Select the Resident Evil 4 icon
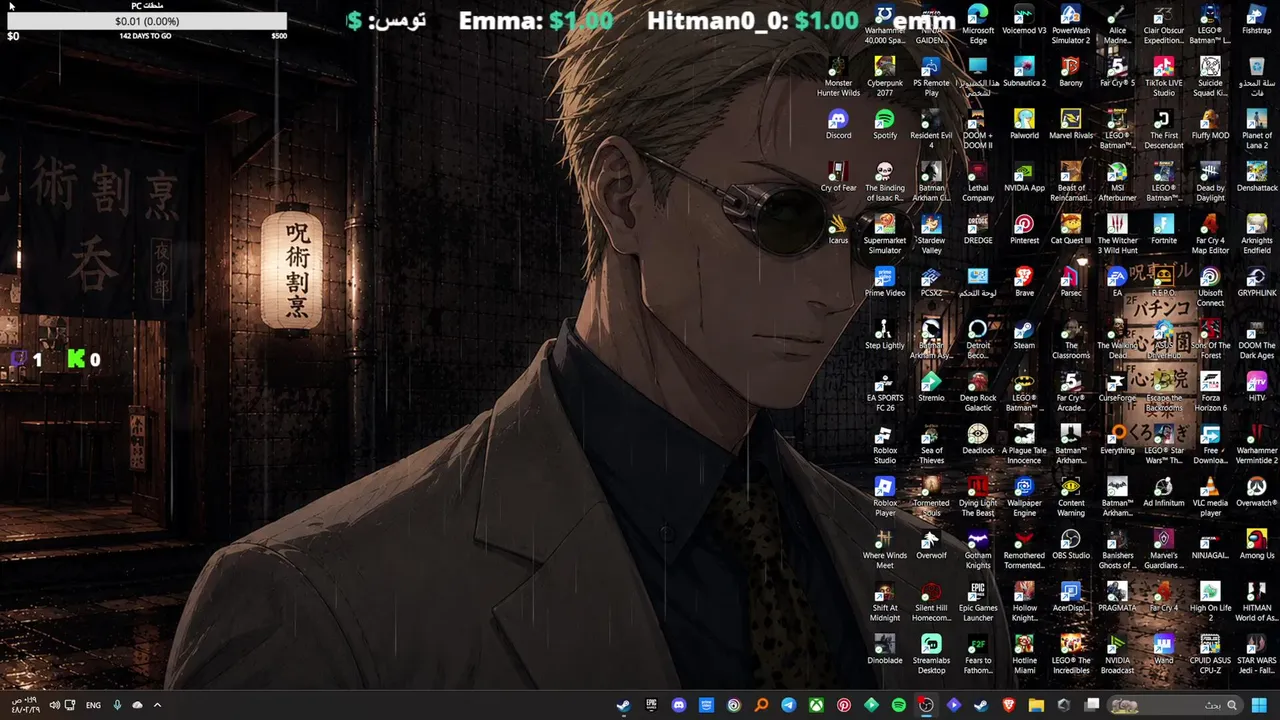The width and height of the screenshot is (1280, 720). pos(931,129)
